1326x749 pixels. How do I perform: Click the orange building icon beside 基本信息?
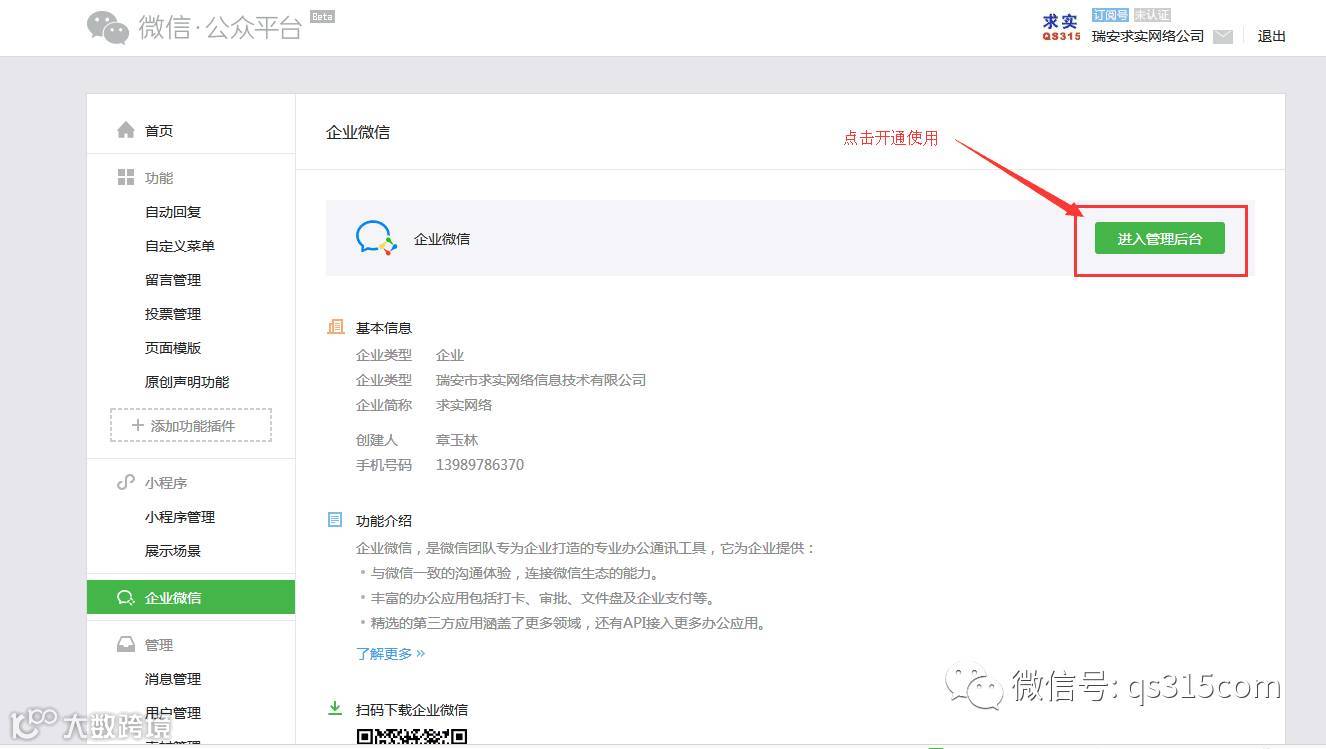336,327
